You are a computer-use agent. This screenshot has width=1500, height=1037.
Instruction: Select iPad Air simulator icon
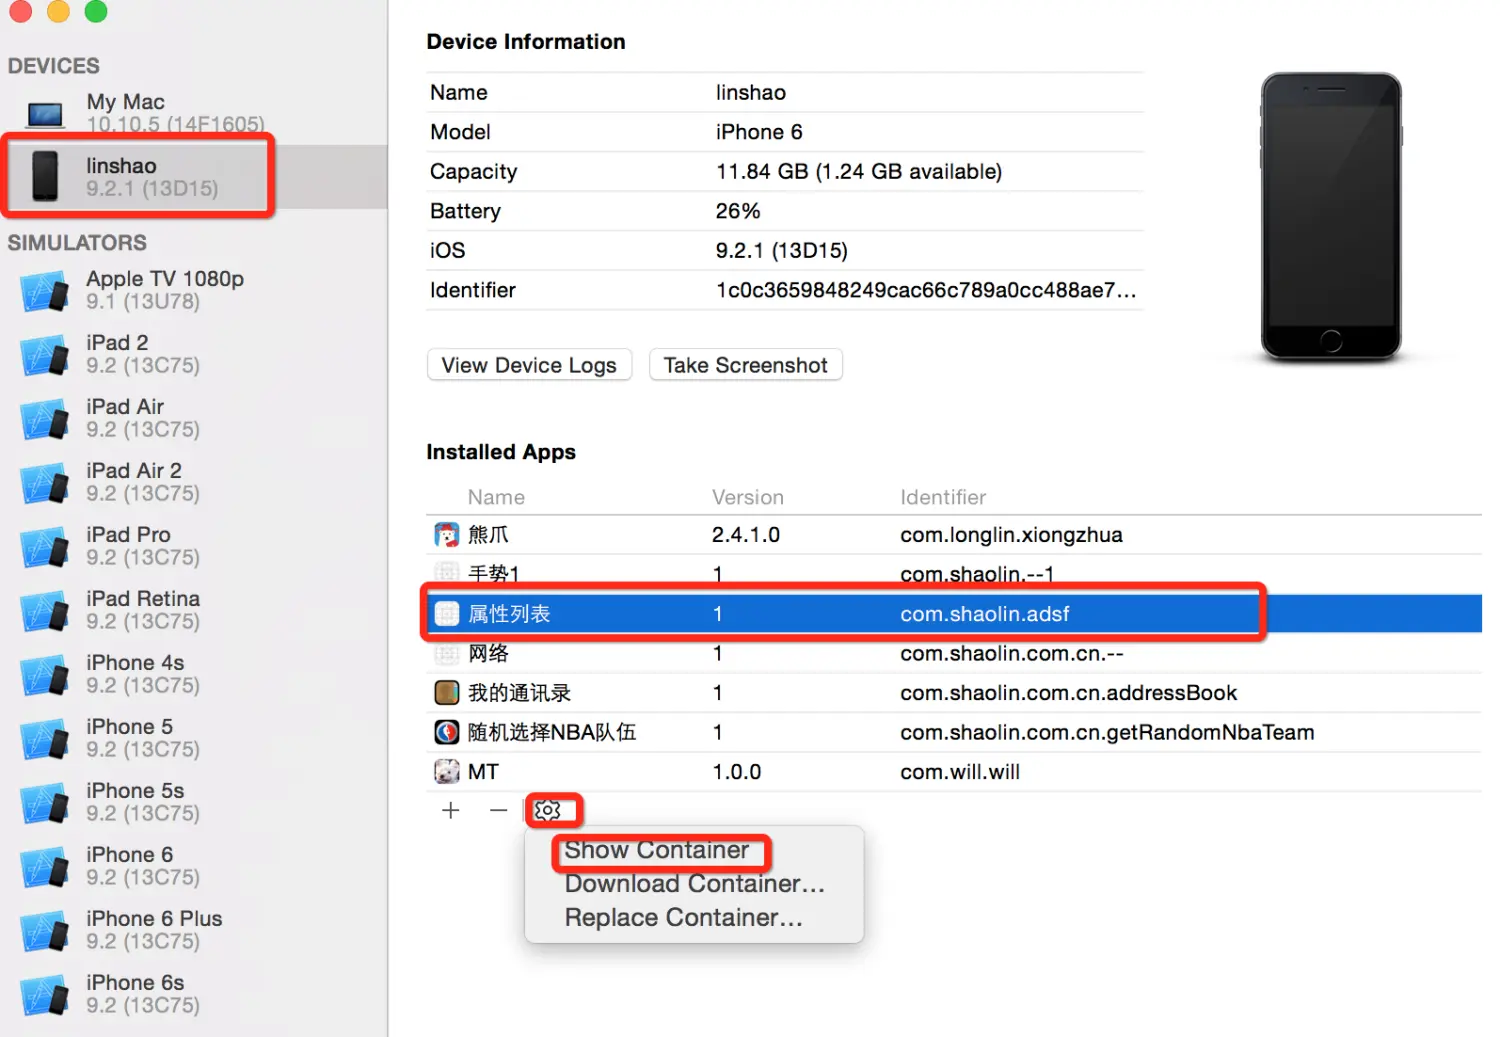44,419
